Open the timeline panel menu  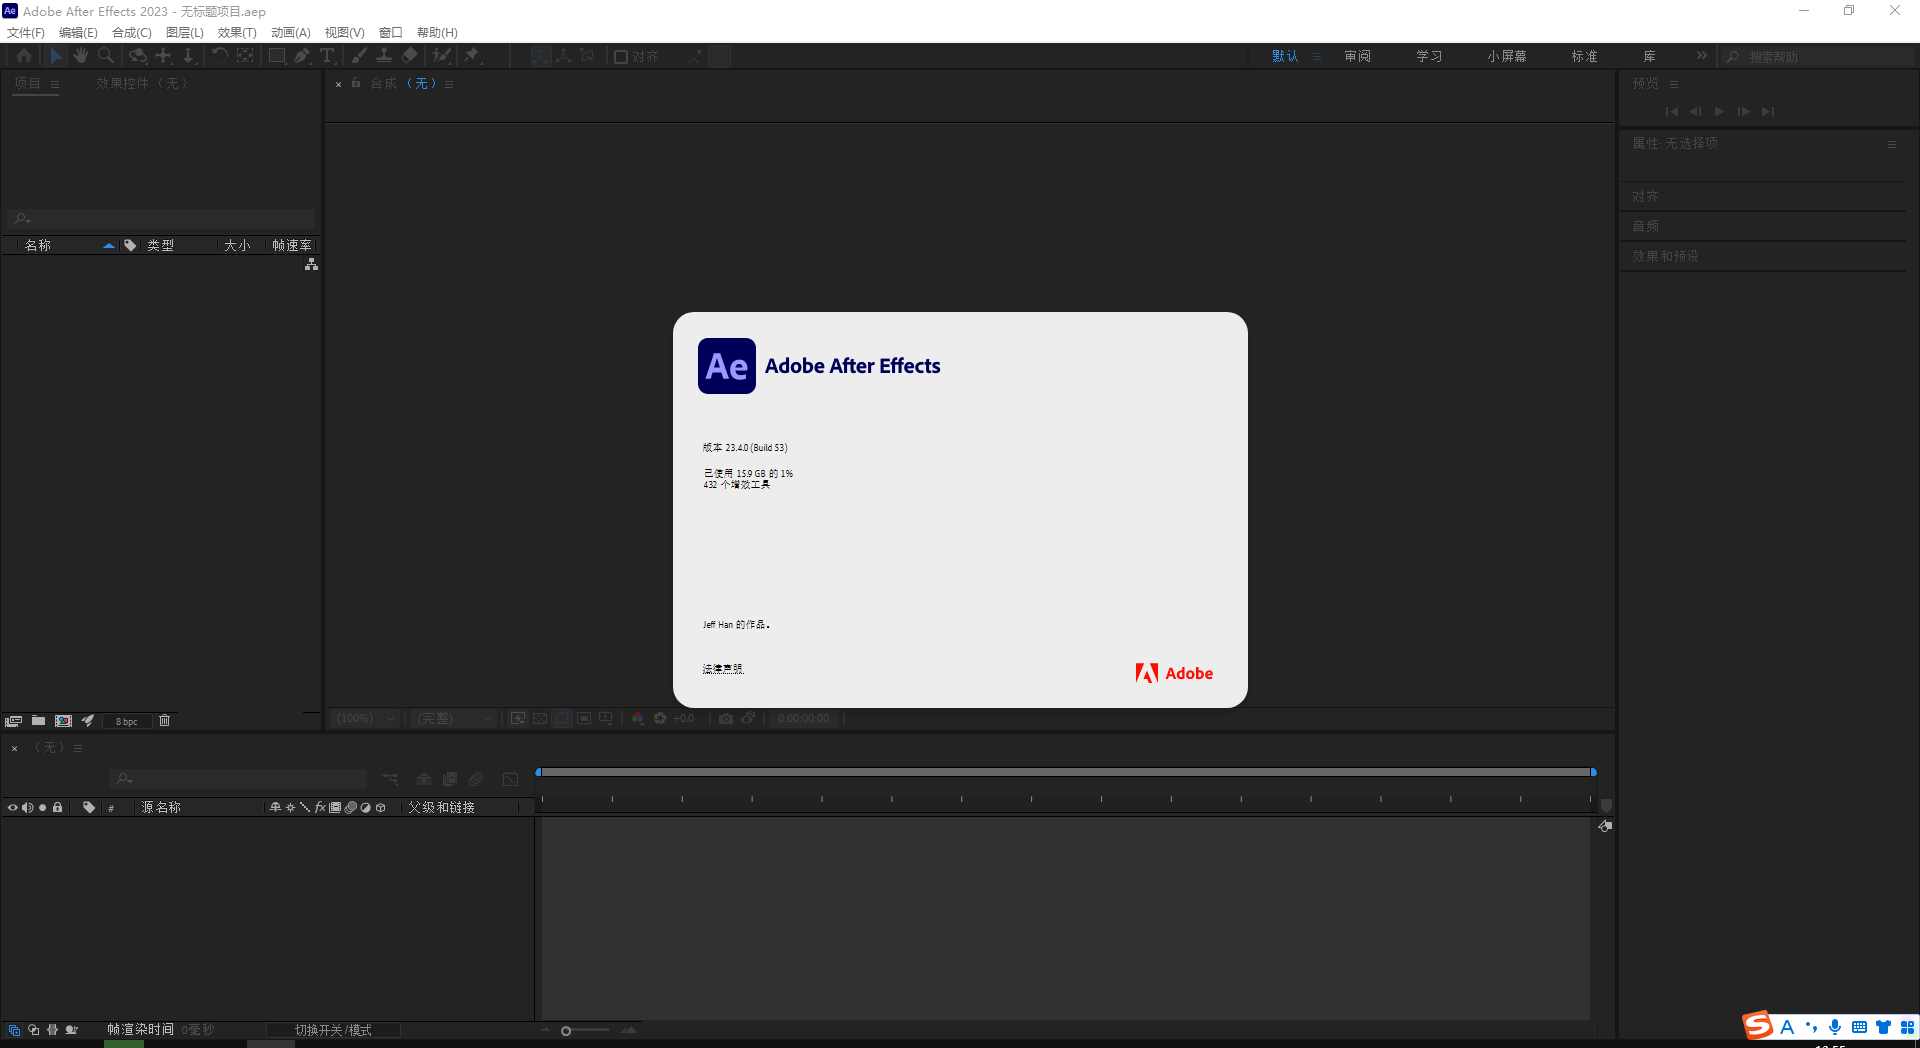[x=78, y=748]
